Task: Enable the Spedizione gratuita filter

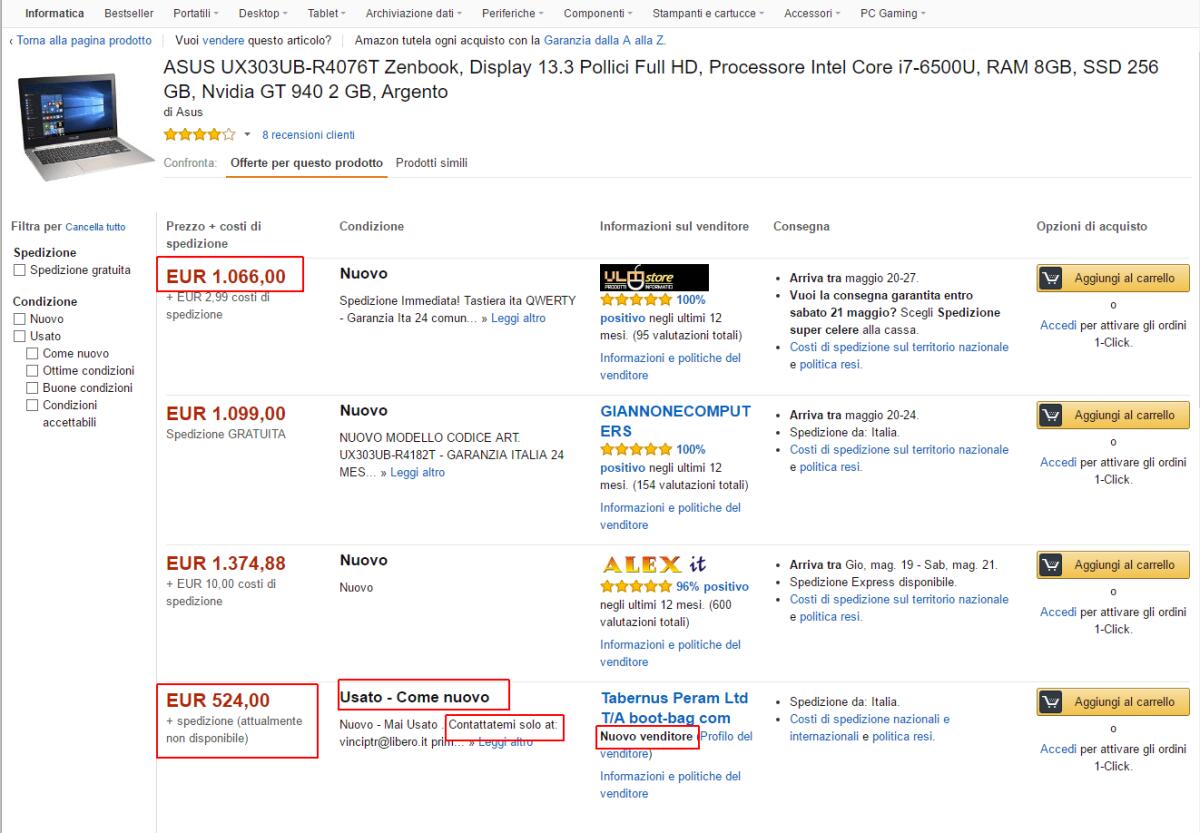Action: [x=18, y=270]
